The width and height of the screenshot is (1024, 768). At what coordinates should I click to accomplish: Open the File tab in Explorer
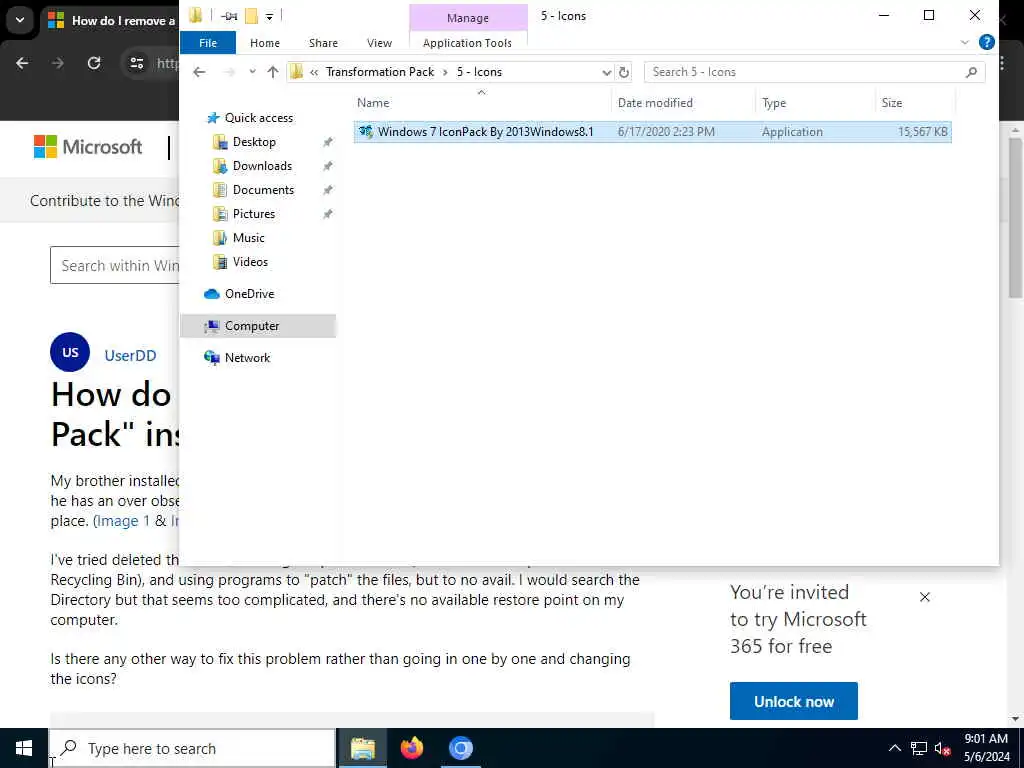[208, 43]
